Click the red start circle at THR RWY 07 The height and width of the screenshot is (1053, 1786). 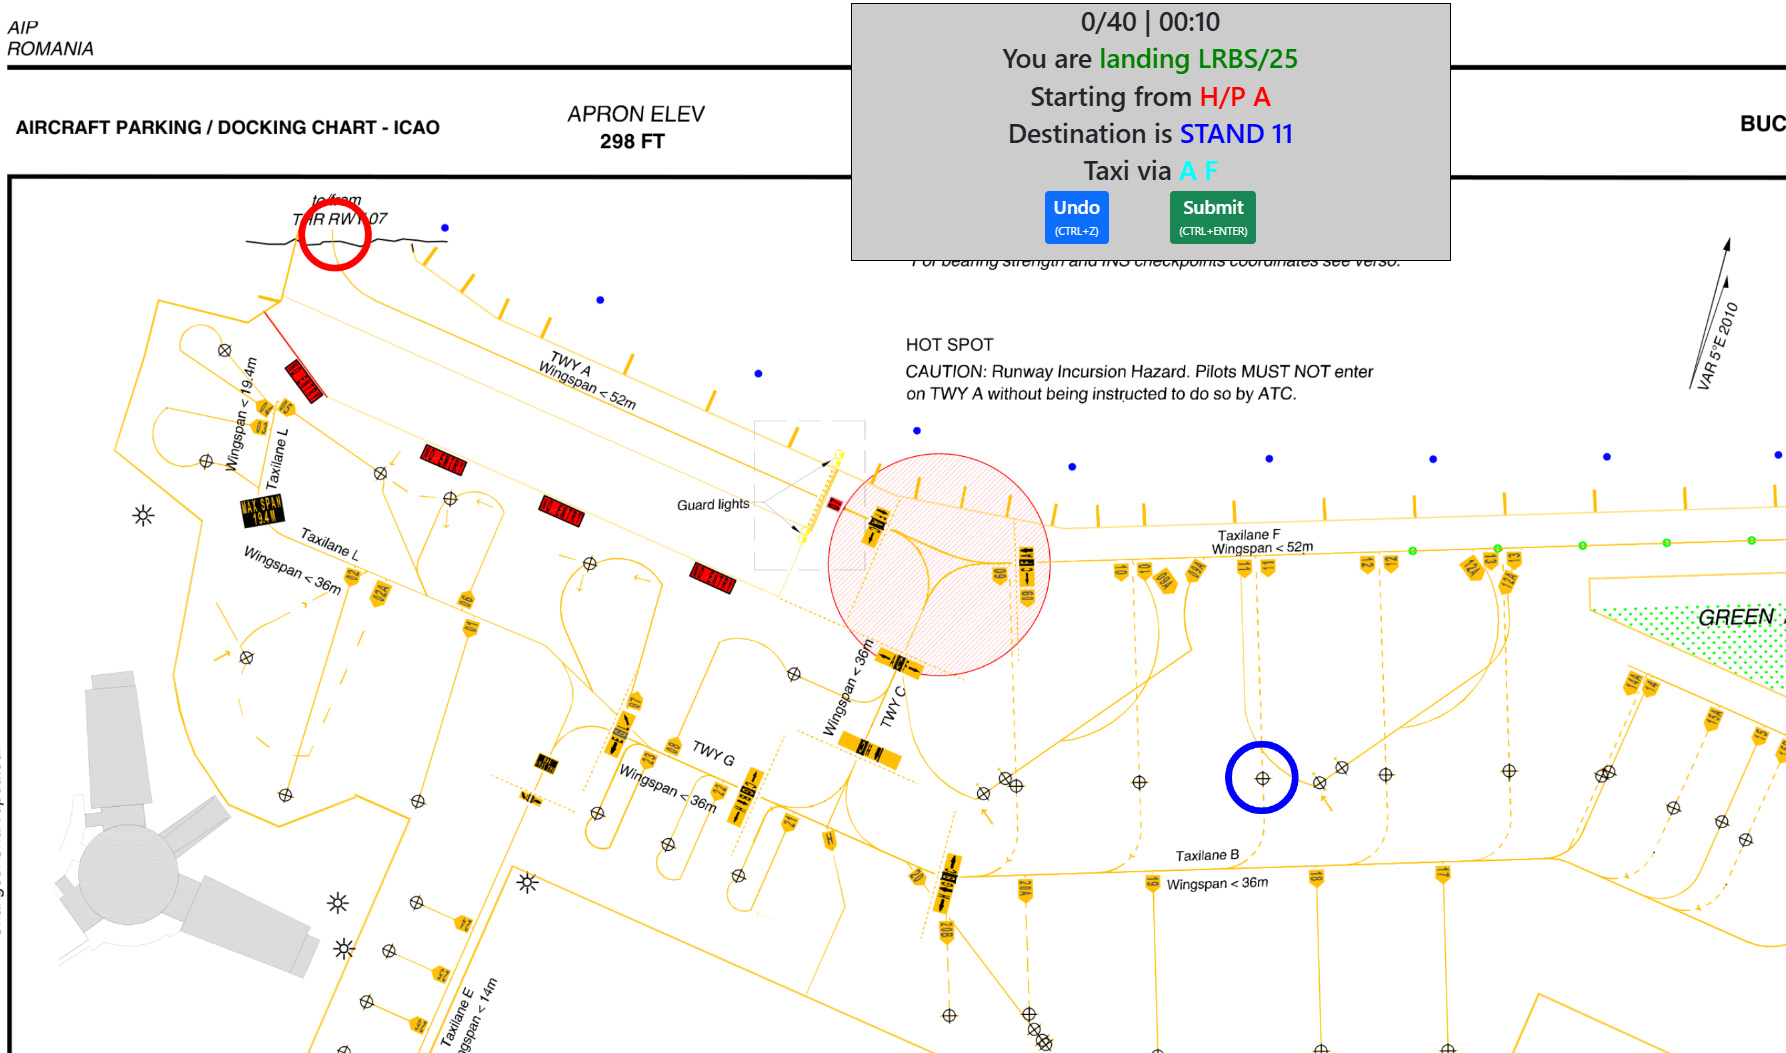tap(335, 235)
